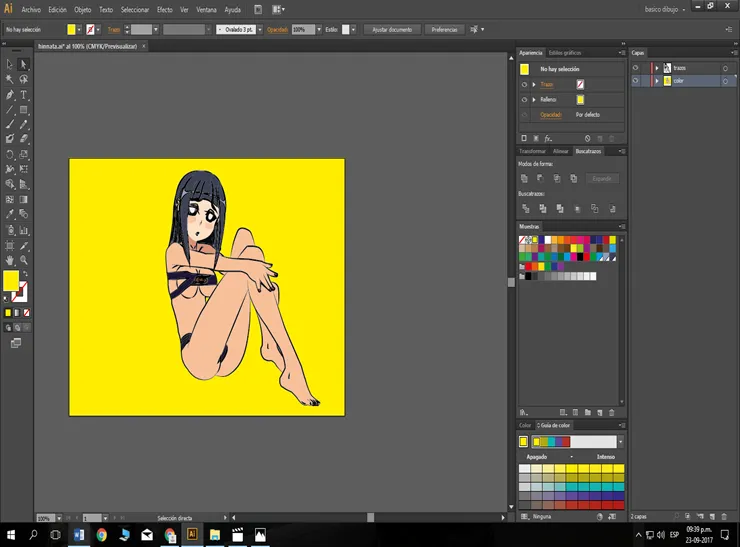Click the Trazo link in control bar
This screenshot has width=740, height=547.
pos(114,30)
